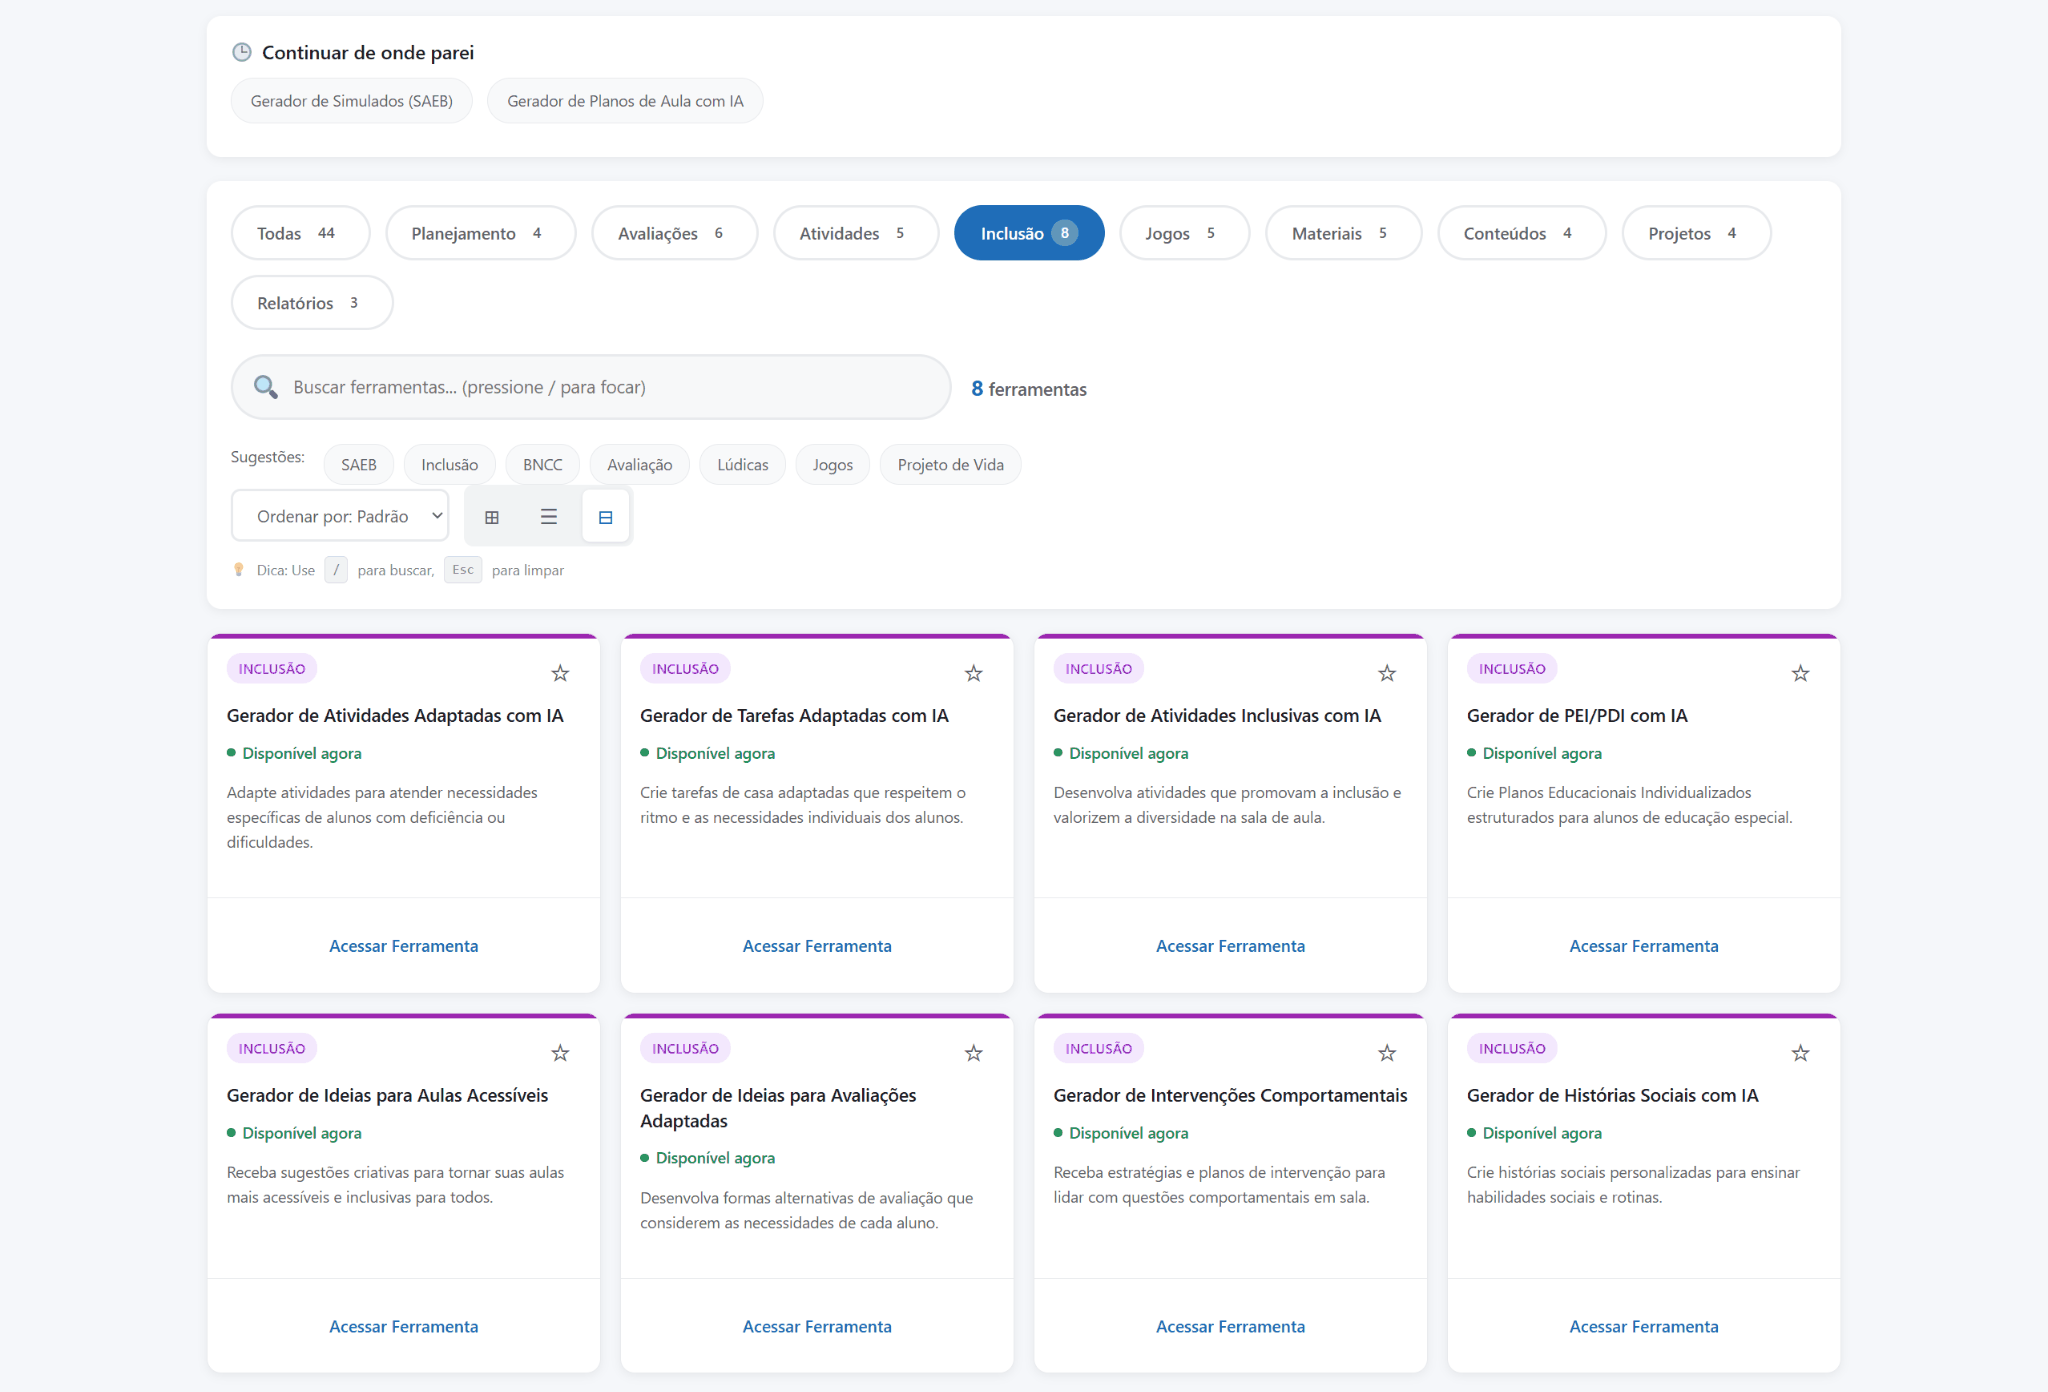Switch to list view layout icon
This screenshot has width=2048, height=1392.
point(549,517)
